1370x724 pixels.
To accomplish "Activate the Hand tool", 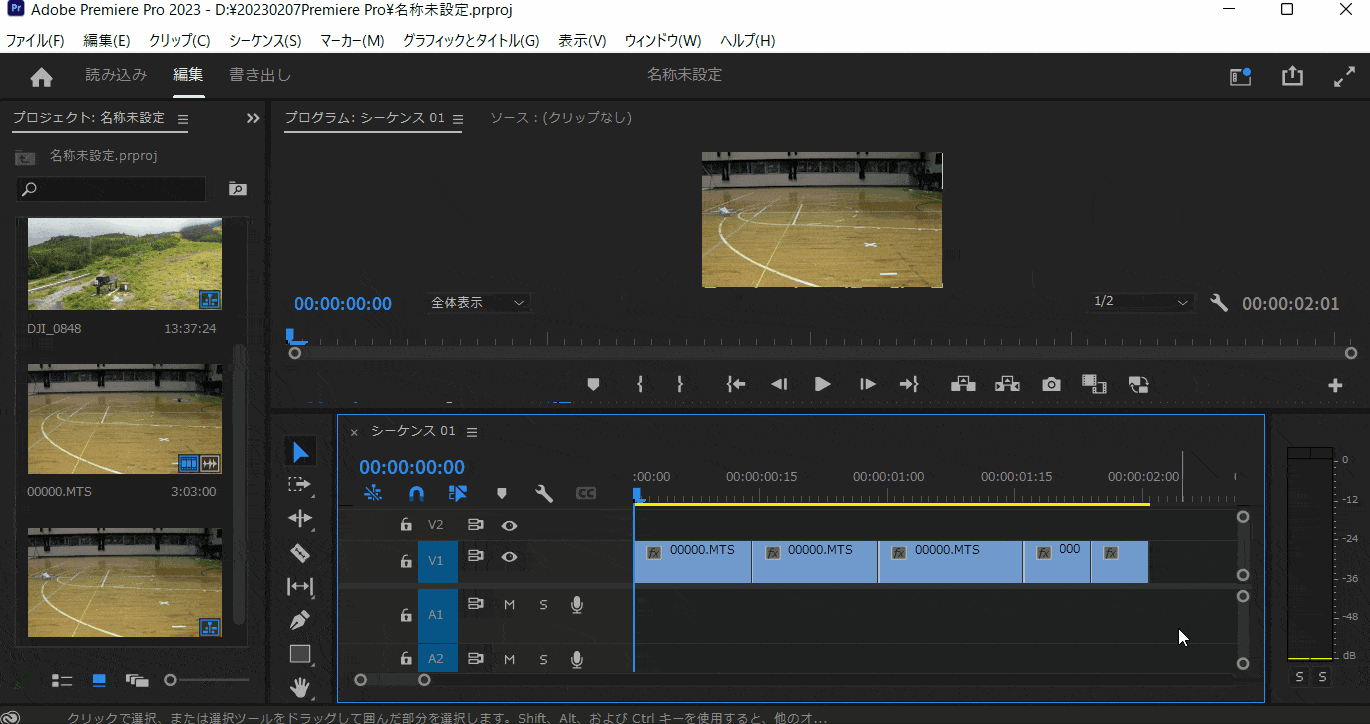I will 301,689.
